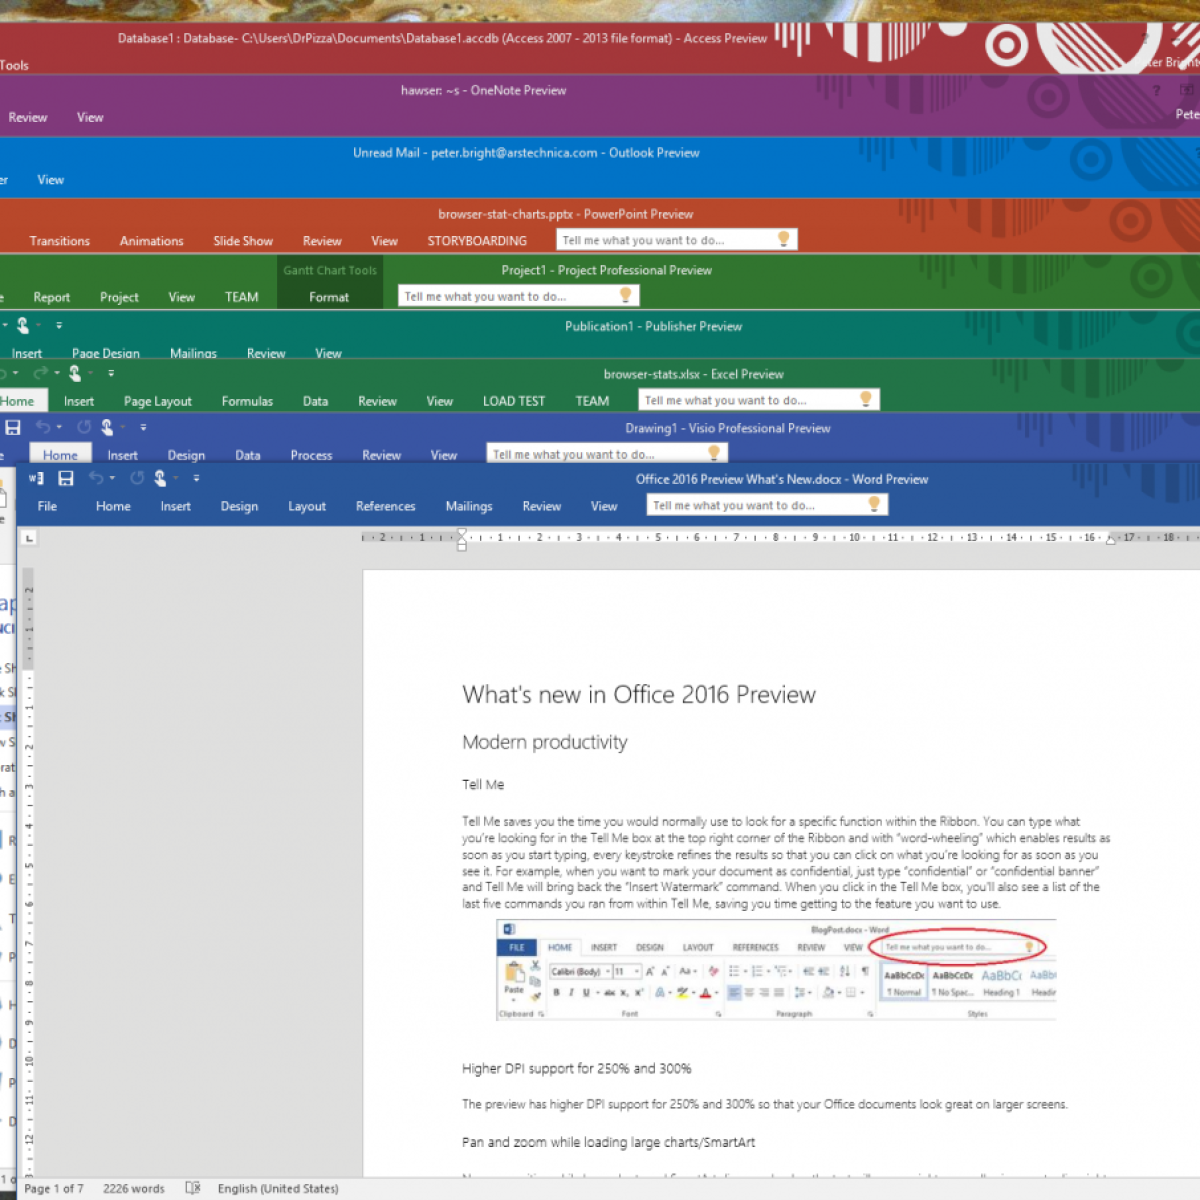Open the References tab in Word
This screenshot has height=1200, width=1200.
pyautogui.click(x=385, y=506)
